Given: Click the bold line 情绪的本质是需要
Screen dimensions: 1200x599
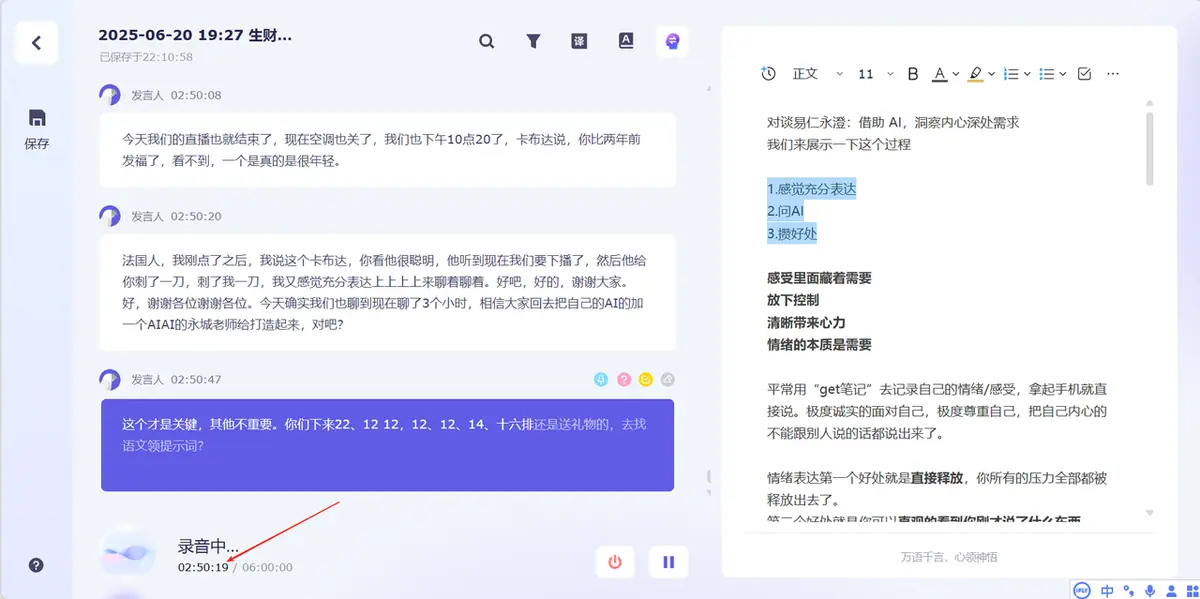Looking at the screenshot, I should pyautogui.click(x=819, y=345).
